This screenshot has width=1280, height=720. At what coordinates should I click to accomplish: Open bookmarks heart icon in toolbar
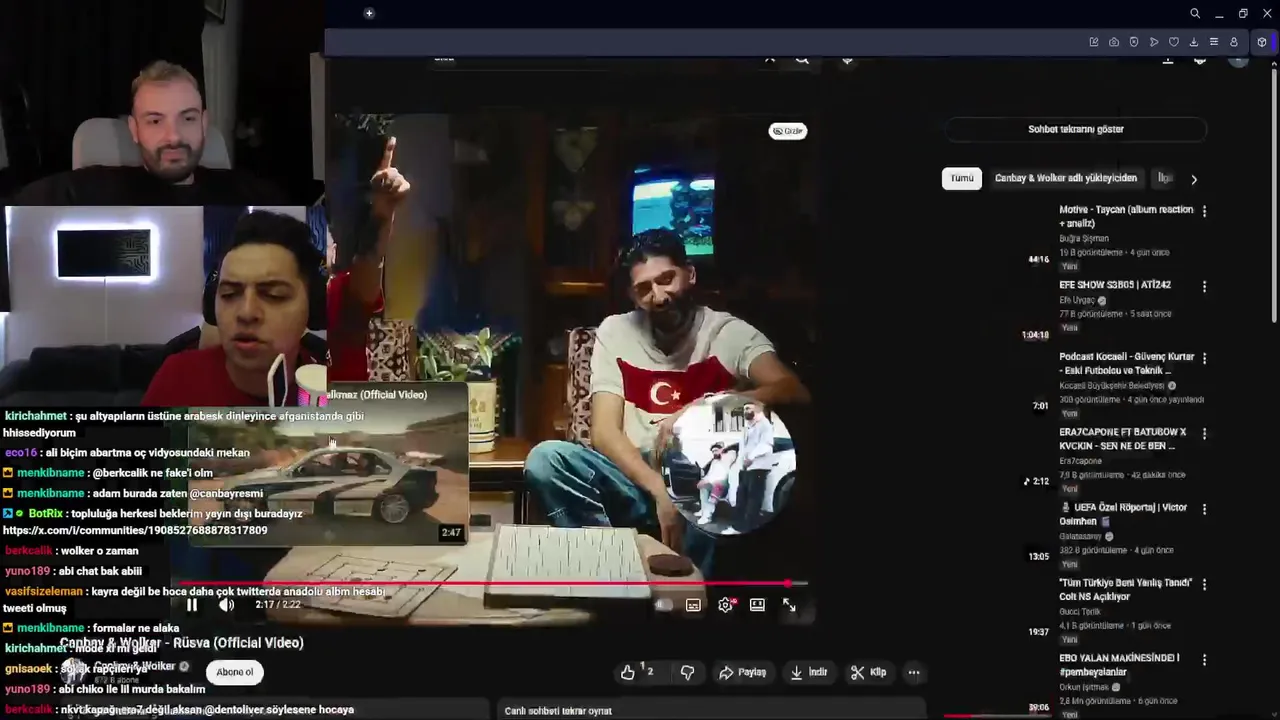click(1174, 42)
